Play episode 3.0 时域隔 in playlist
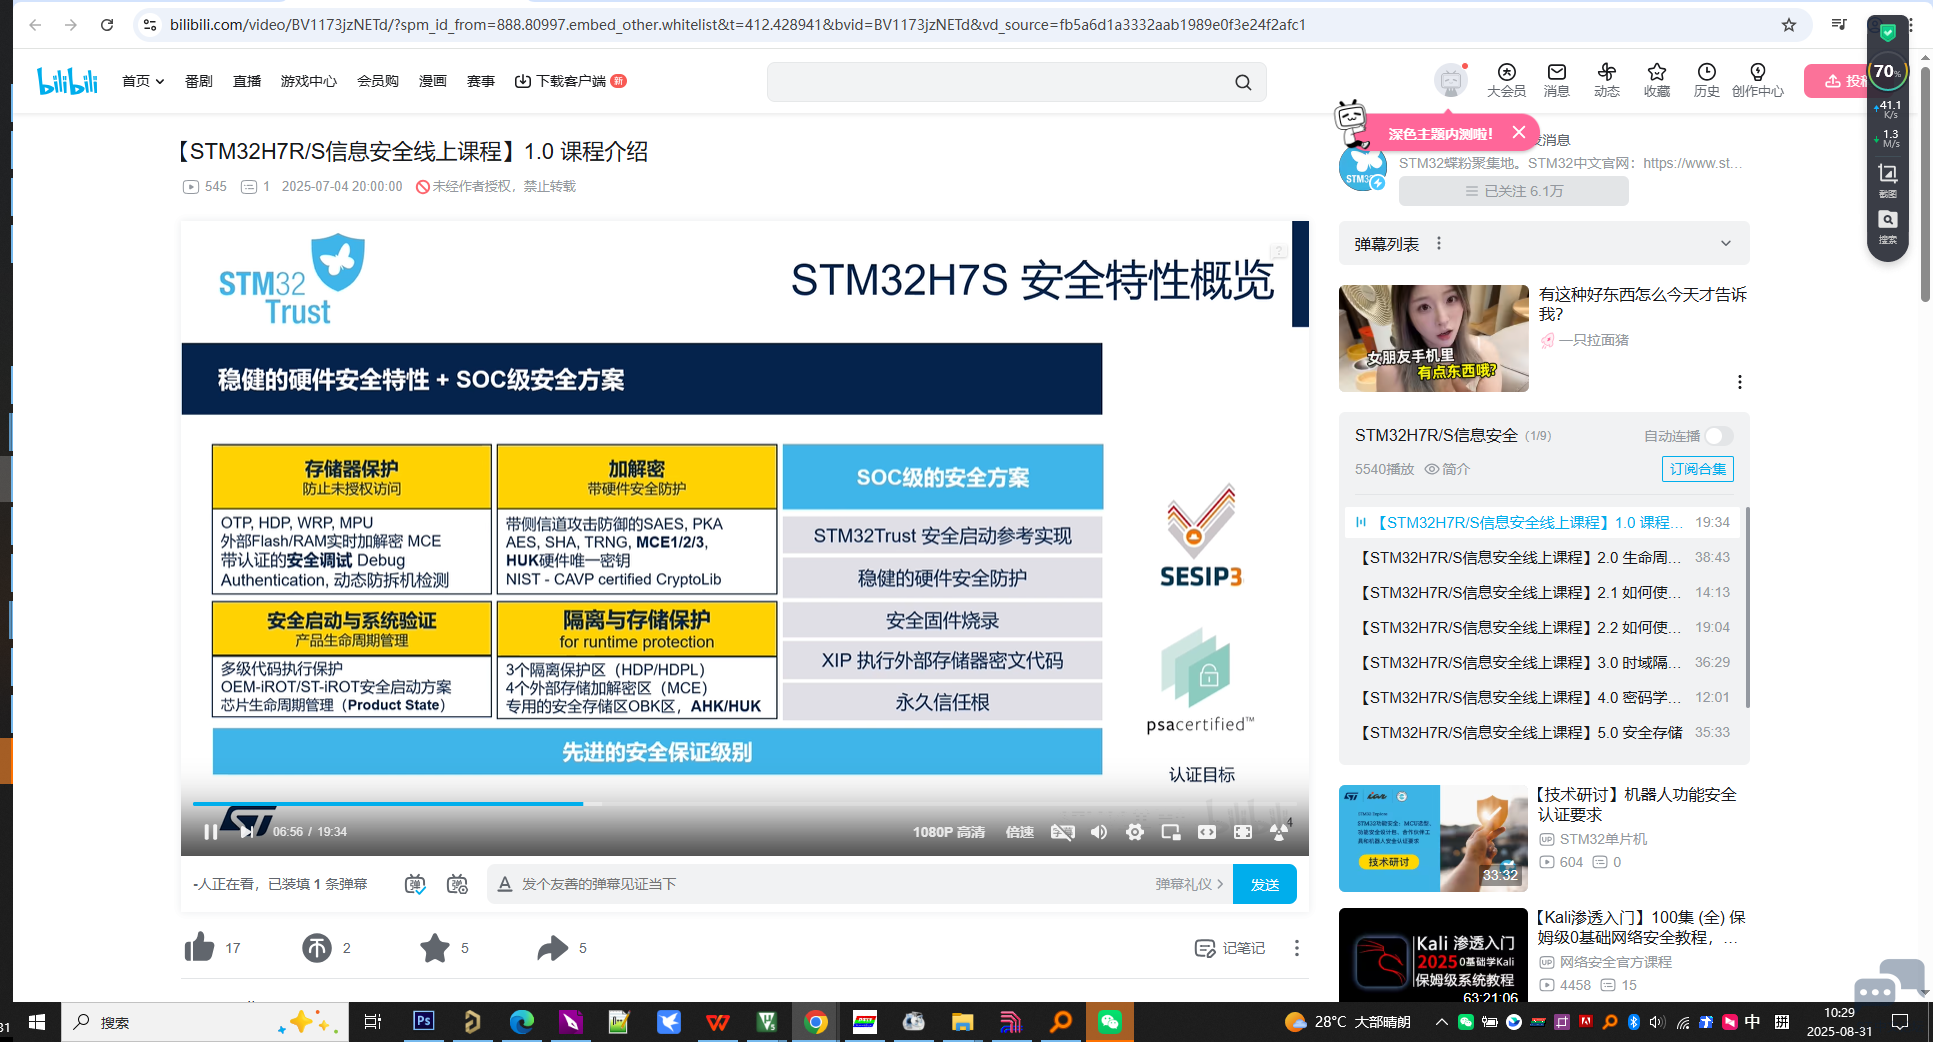Image resolution: width=1933 pixels, height=1042 pixels. pos(1544,663)
